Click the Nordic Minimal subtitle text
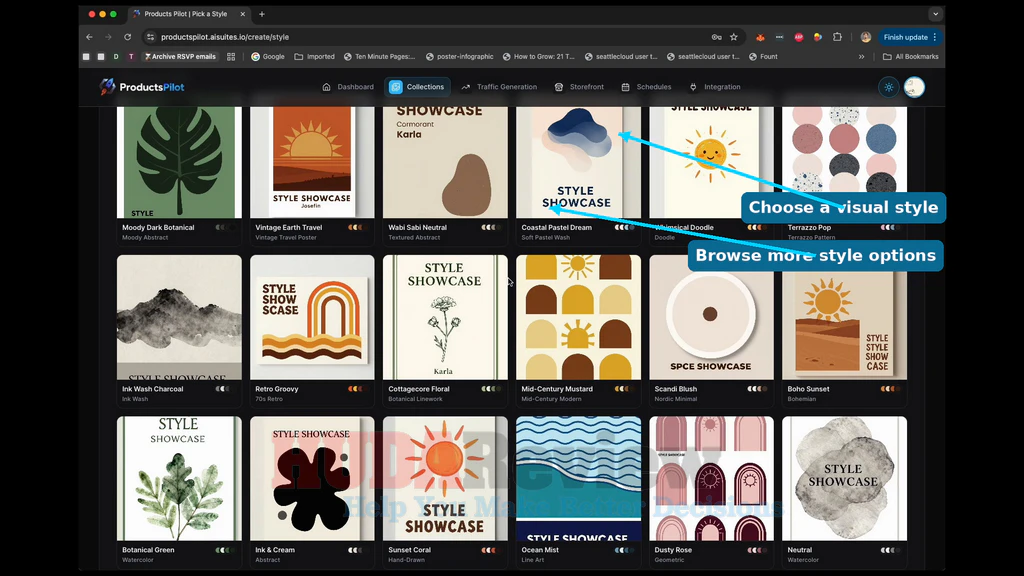1024x576 pixels. point(676,398)
